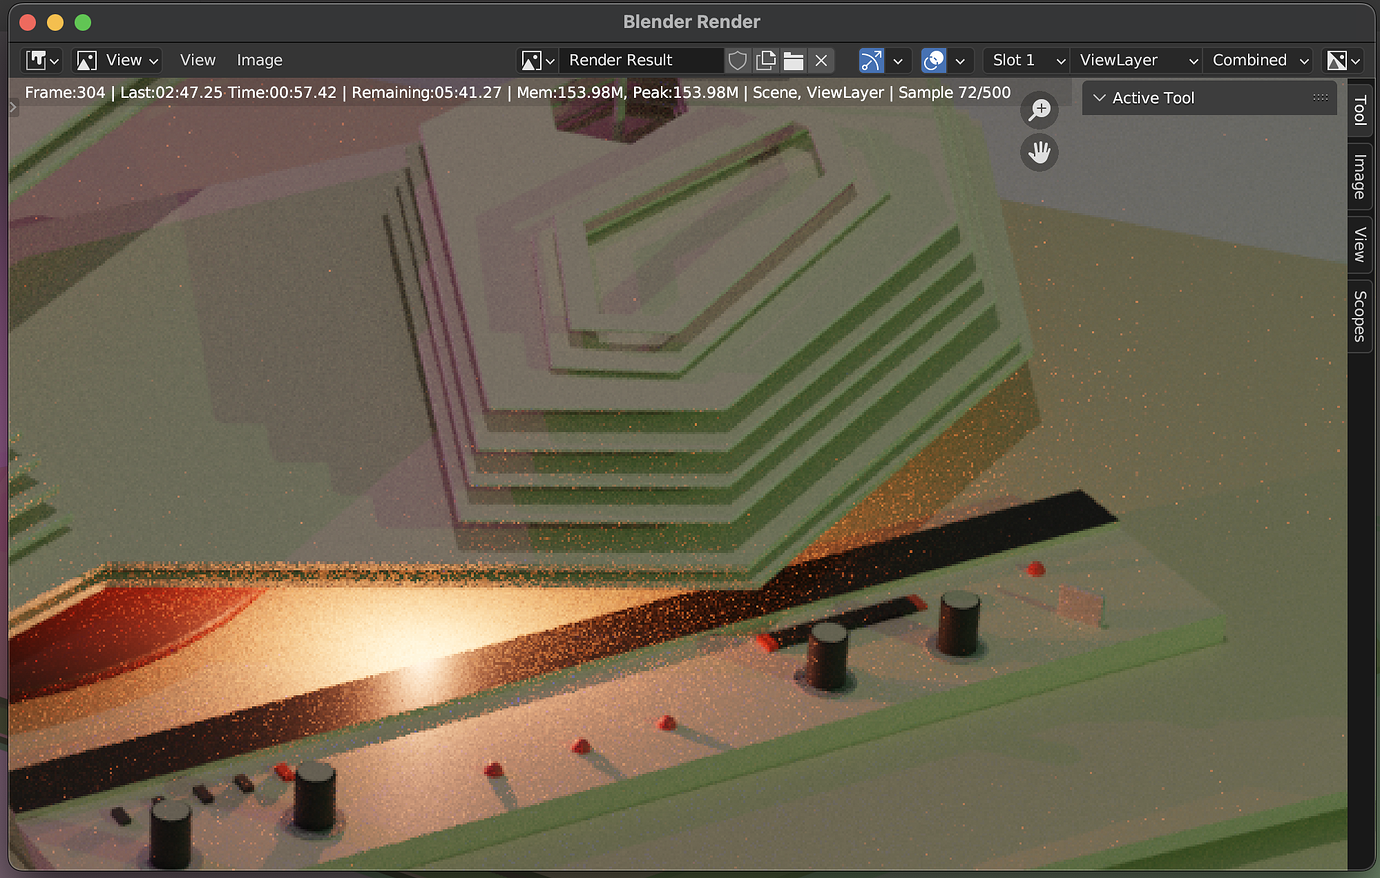Expand the overlays options dropdown arrow
1380x878 pixels.
[x=960, y=60]
